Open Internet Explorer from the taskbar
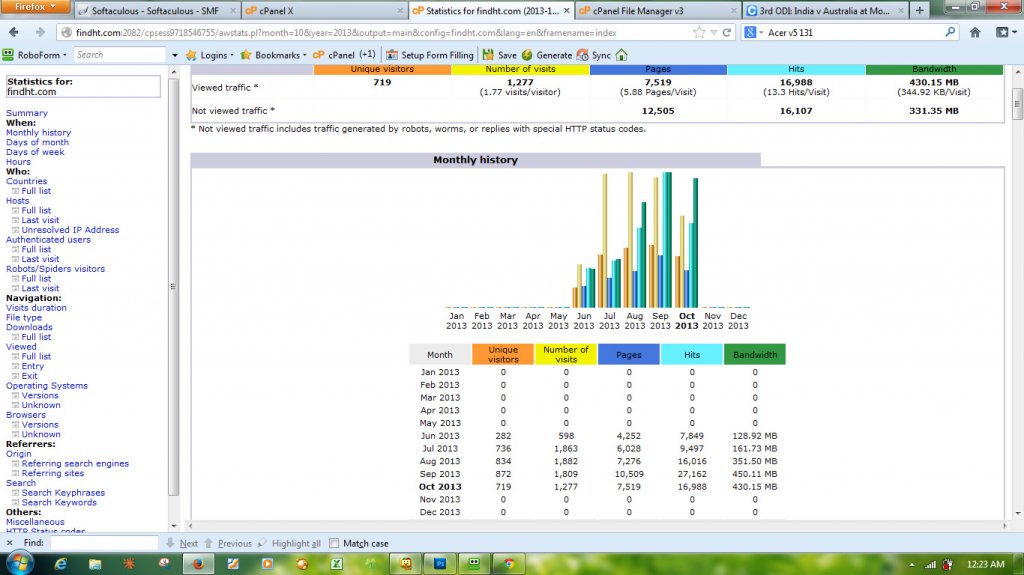The image size is (1024, 575). click(x=61, y=564)
